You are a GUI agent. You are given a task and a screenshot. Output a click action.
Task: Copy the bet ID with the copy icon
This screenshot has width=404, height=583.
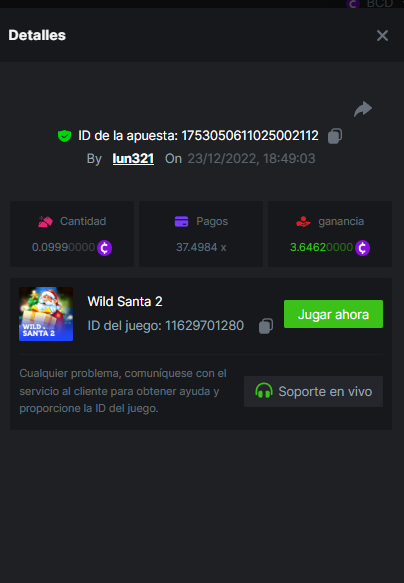[335, 136]
